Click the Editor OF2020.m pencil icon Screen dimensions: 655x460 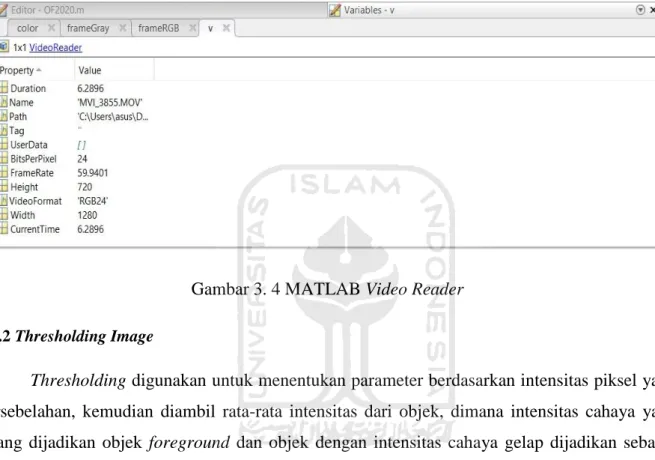(x=3, y=10)
